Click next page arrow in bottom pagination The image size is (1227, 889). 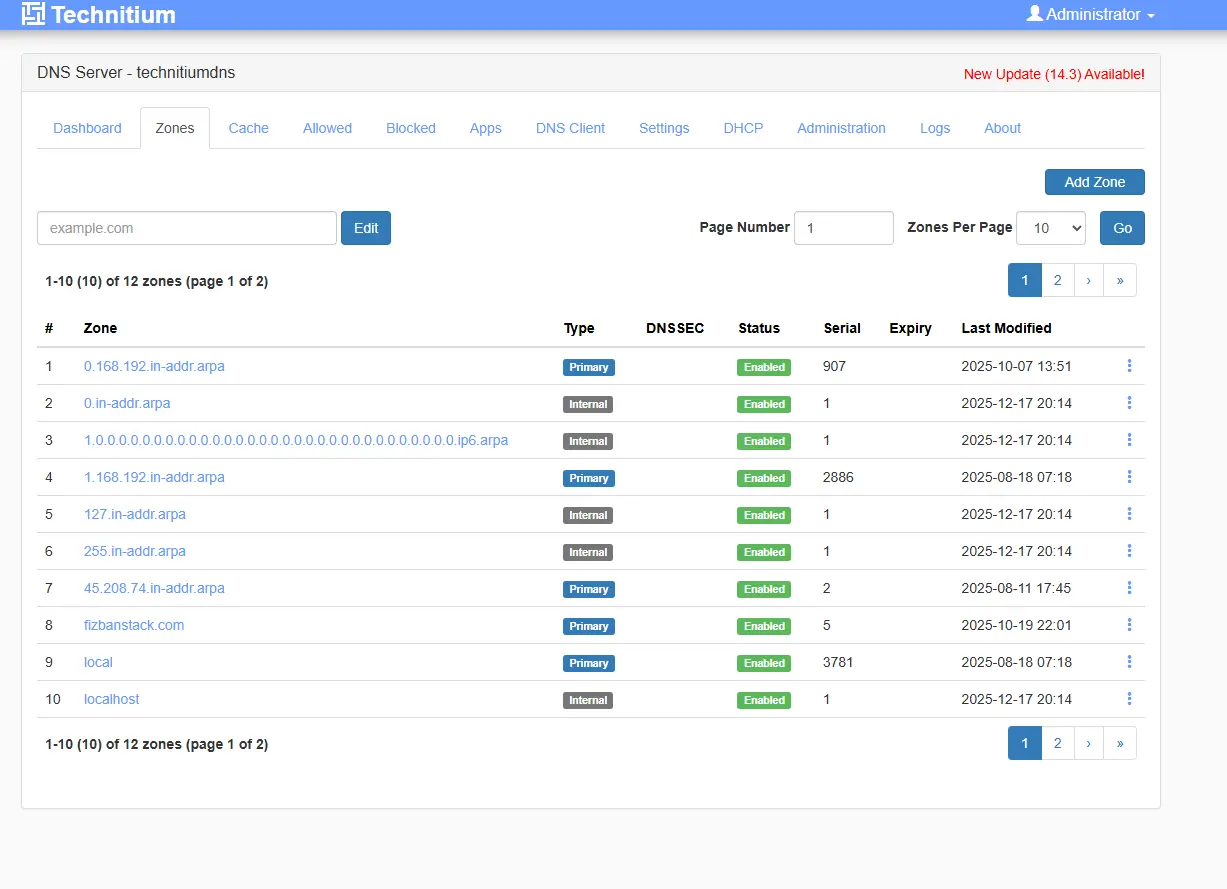click(x=1089, y=743)
